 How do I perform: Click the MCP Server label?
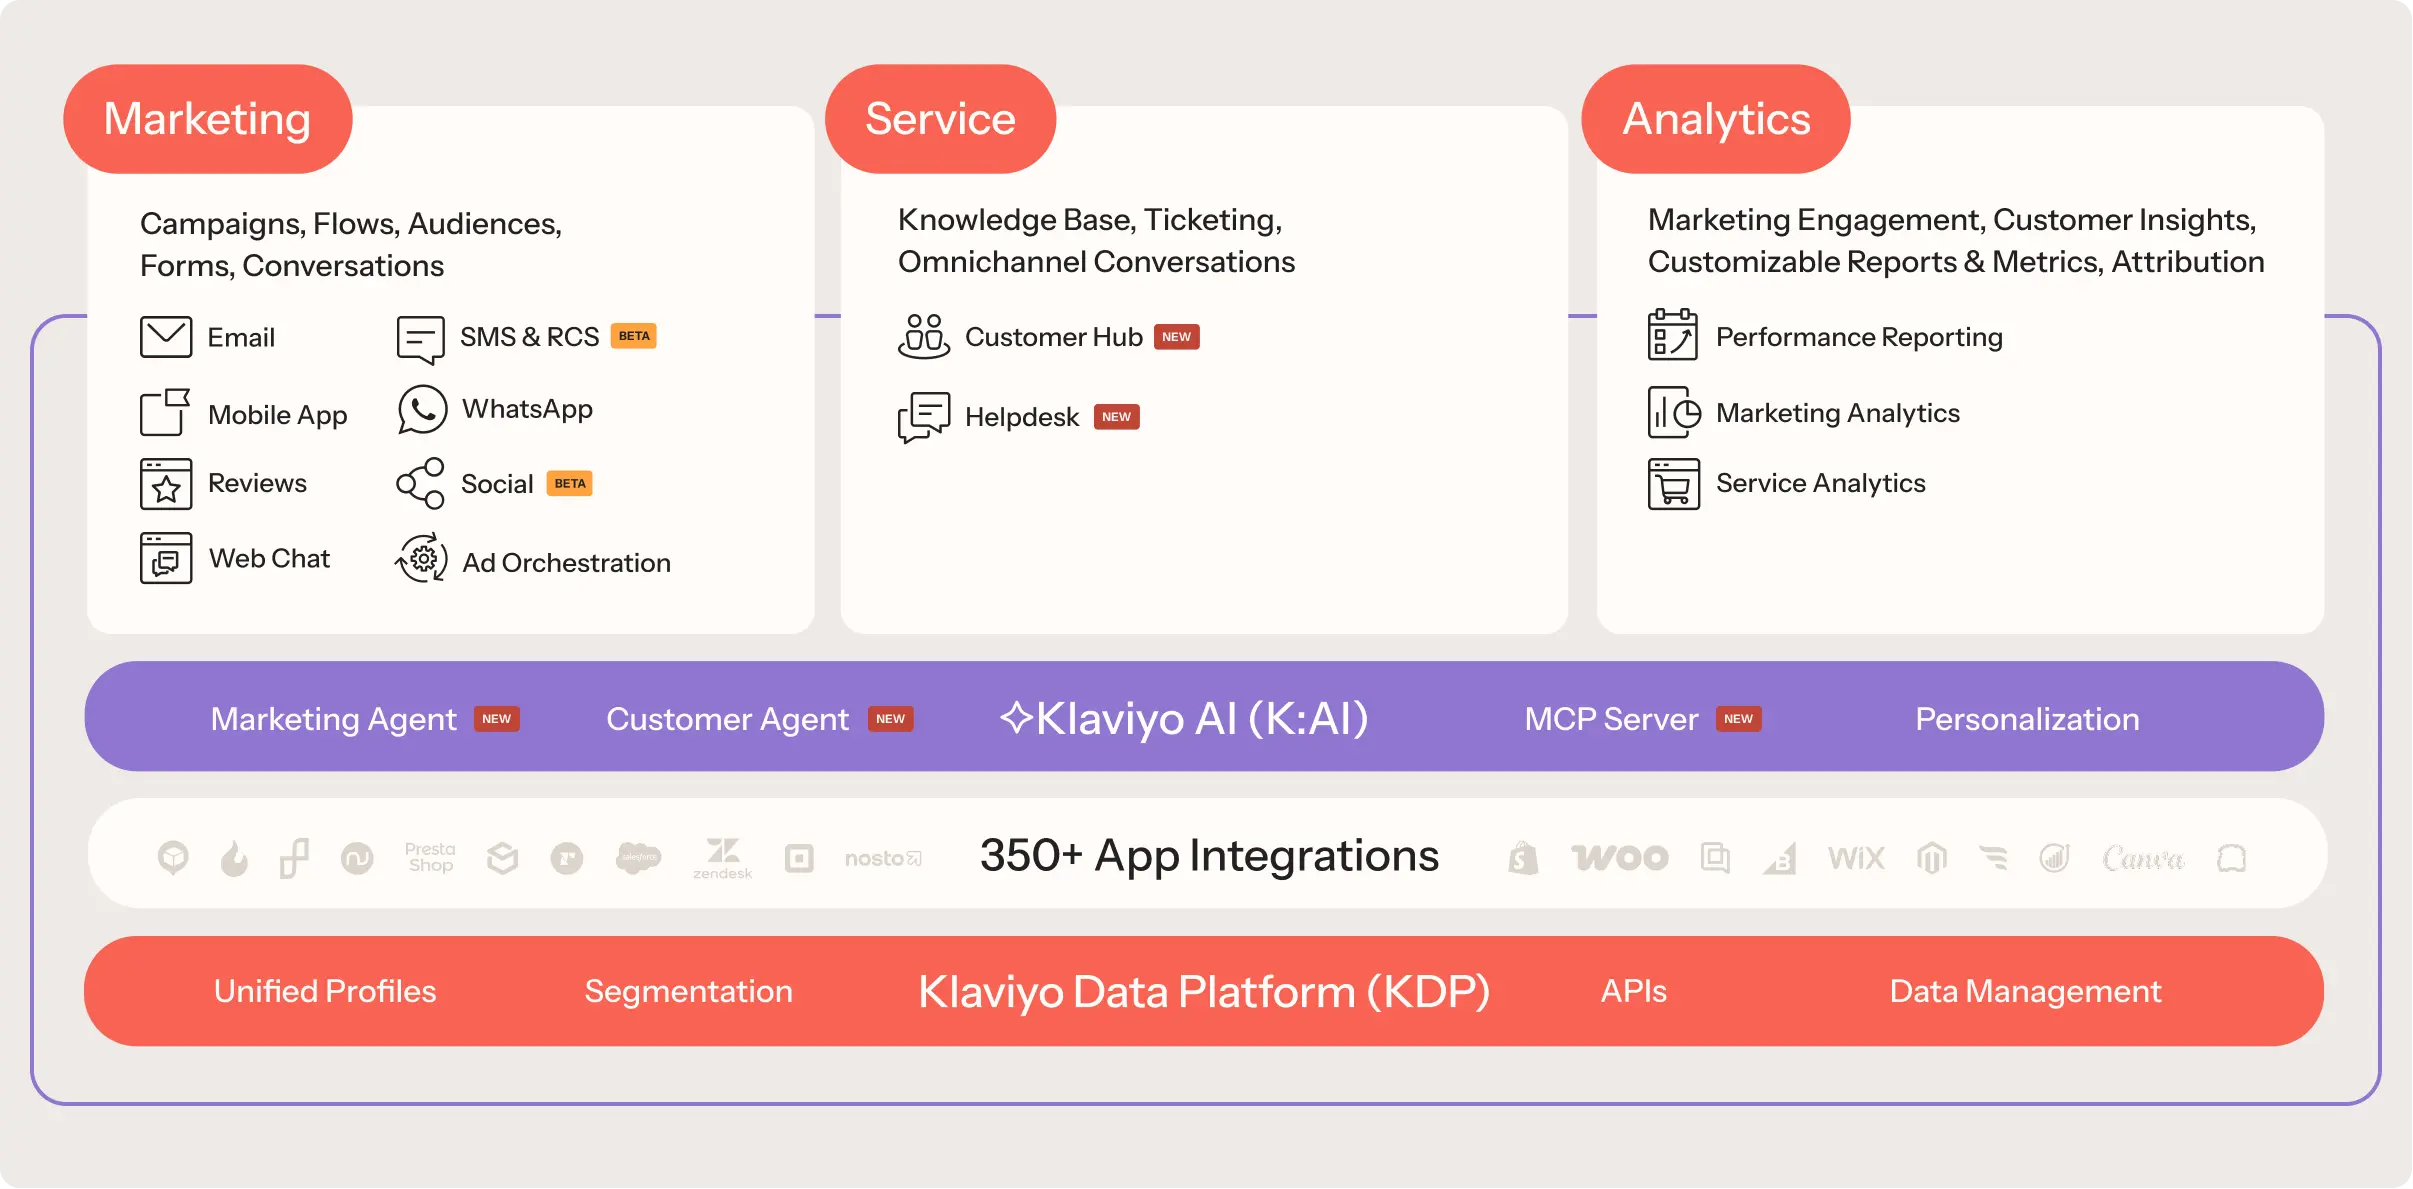tap(1611, 719)
